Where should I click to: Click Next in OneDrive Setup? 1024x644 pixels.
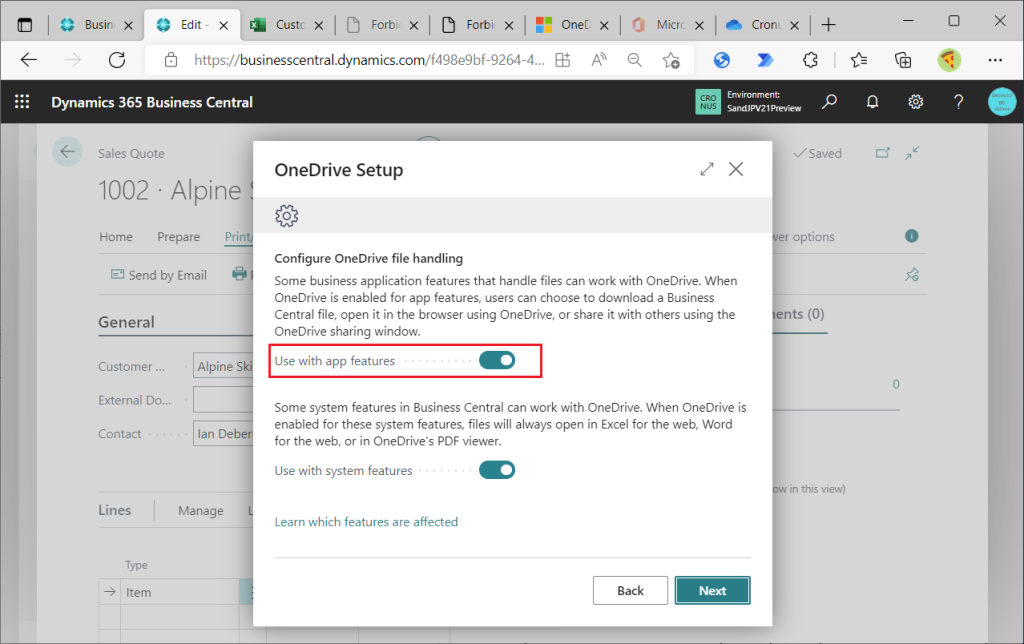click(712, 590)
